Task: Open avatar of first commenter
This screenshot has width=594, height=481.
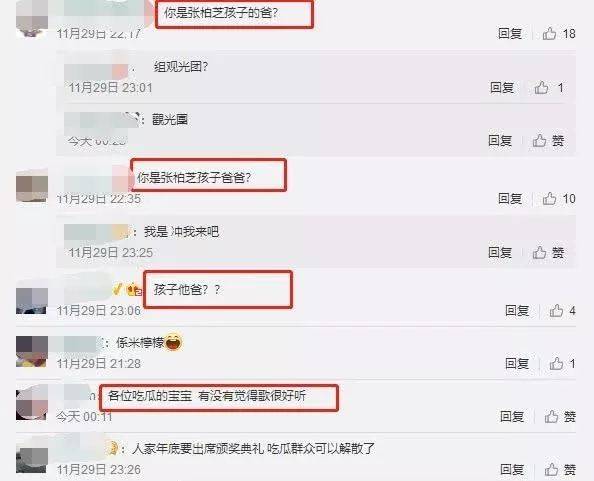Action: click(32, 18)
